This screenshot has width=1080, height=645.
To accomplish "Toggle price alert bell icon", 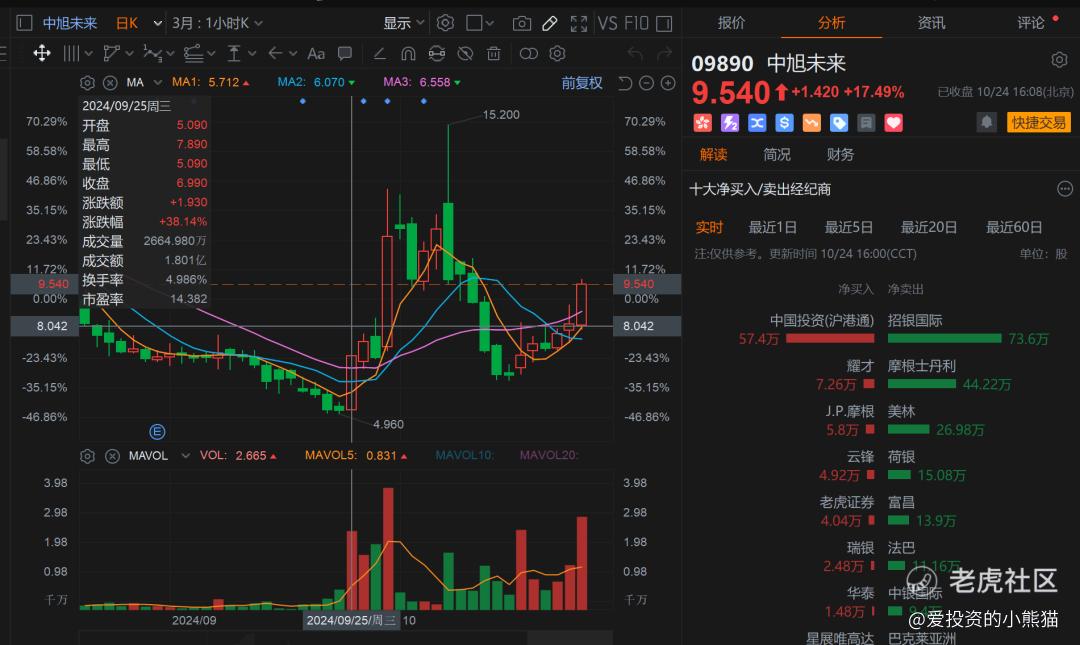I will pyautogui.click(x=986, y=123).
